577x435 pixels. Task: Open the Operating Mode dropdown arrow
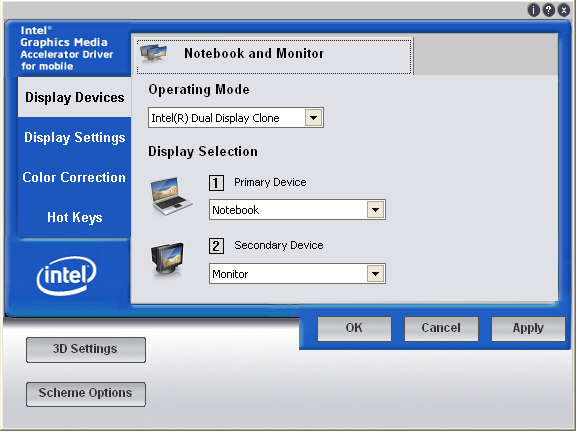click(314, 118)
